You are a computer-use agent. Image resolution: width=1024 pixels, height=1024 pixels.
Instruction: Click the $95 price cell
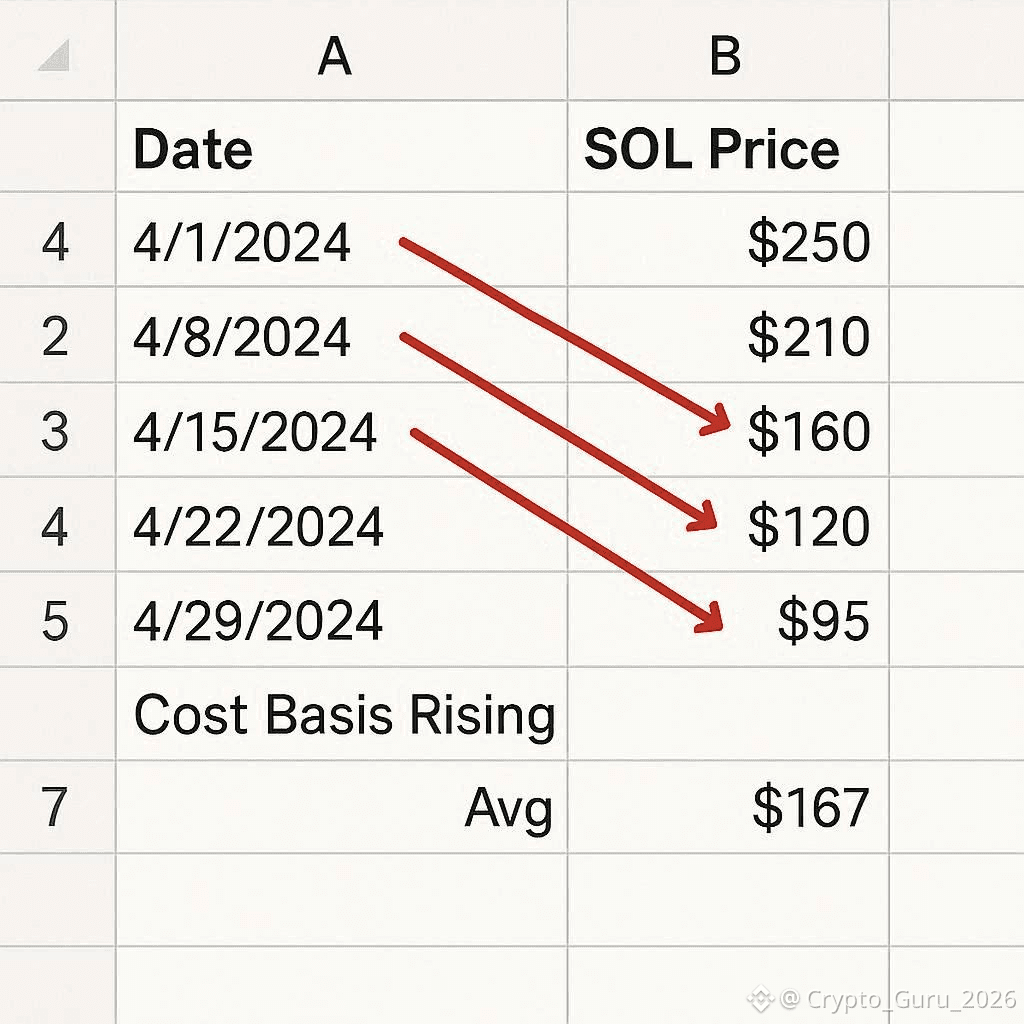pyautogui.click(x=823, y=621)
